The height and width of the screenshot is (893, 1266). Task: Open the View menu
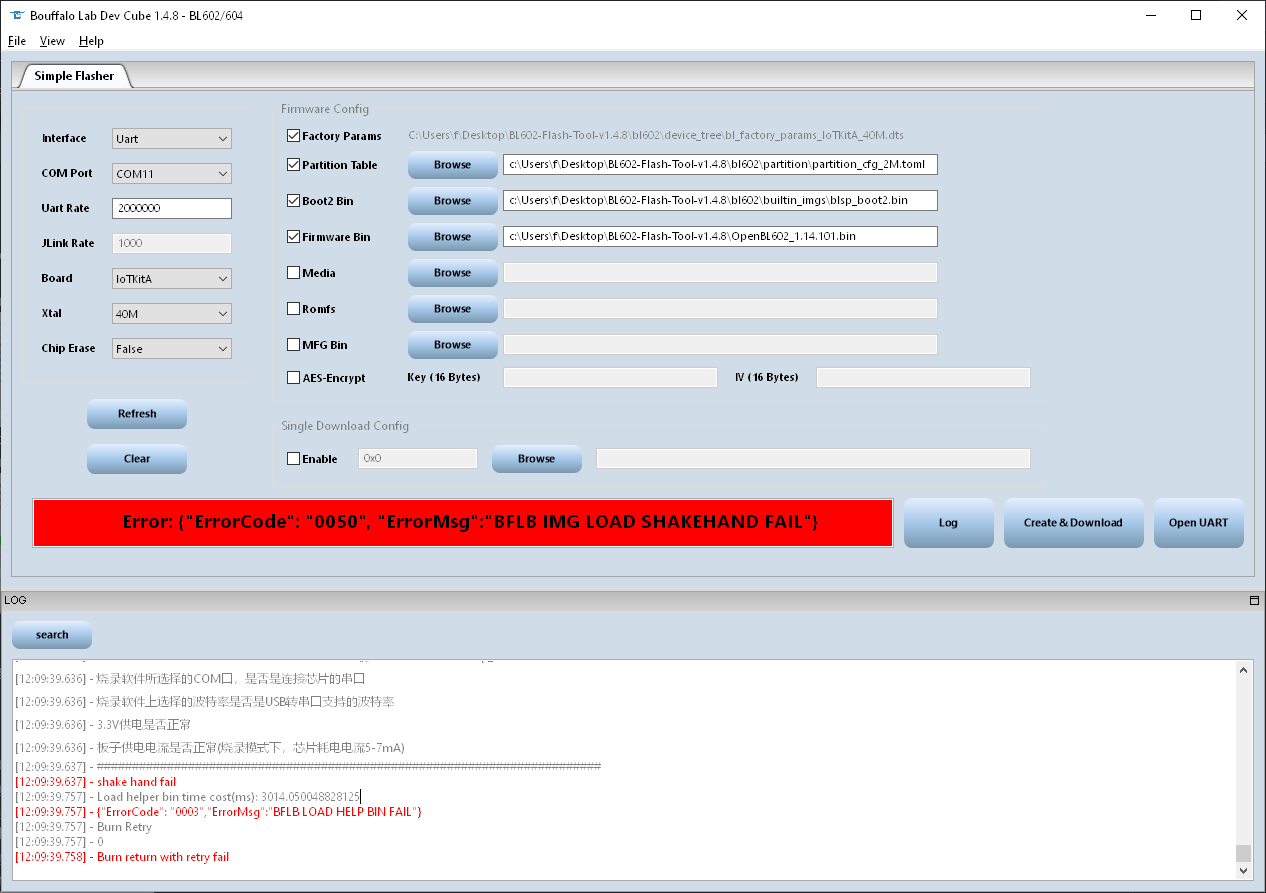pos(52,41)
